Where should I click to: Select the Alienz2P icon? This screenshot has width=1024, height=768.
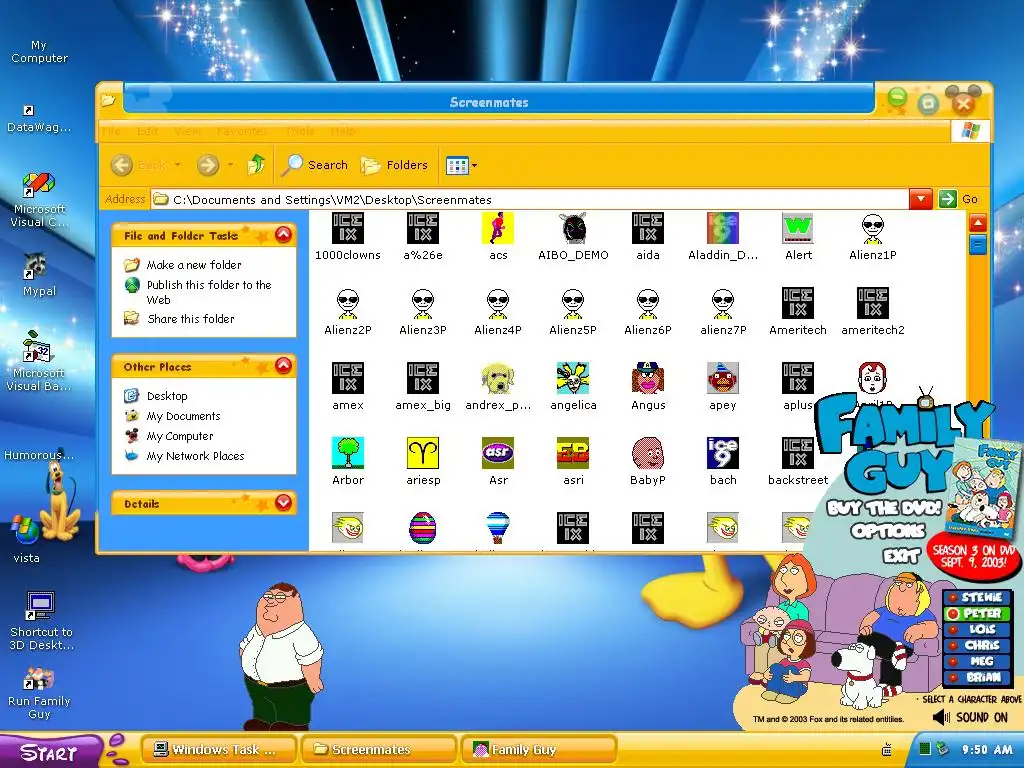(x=348, y=312)
